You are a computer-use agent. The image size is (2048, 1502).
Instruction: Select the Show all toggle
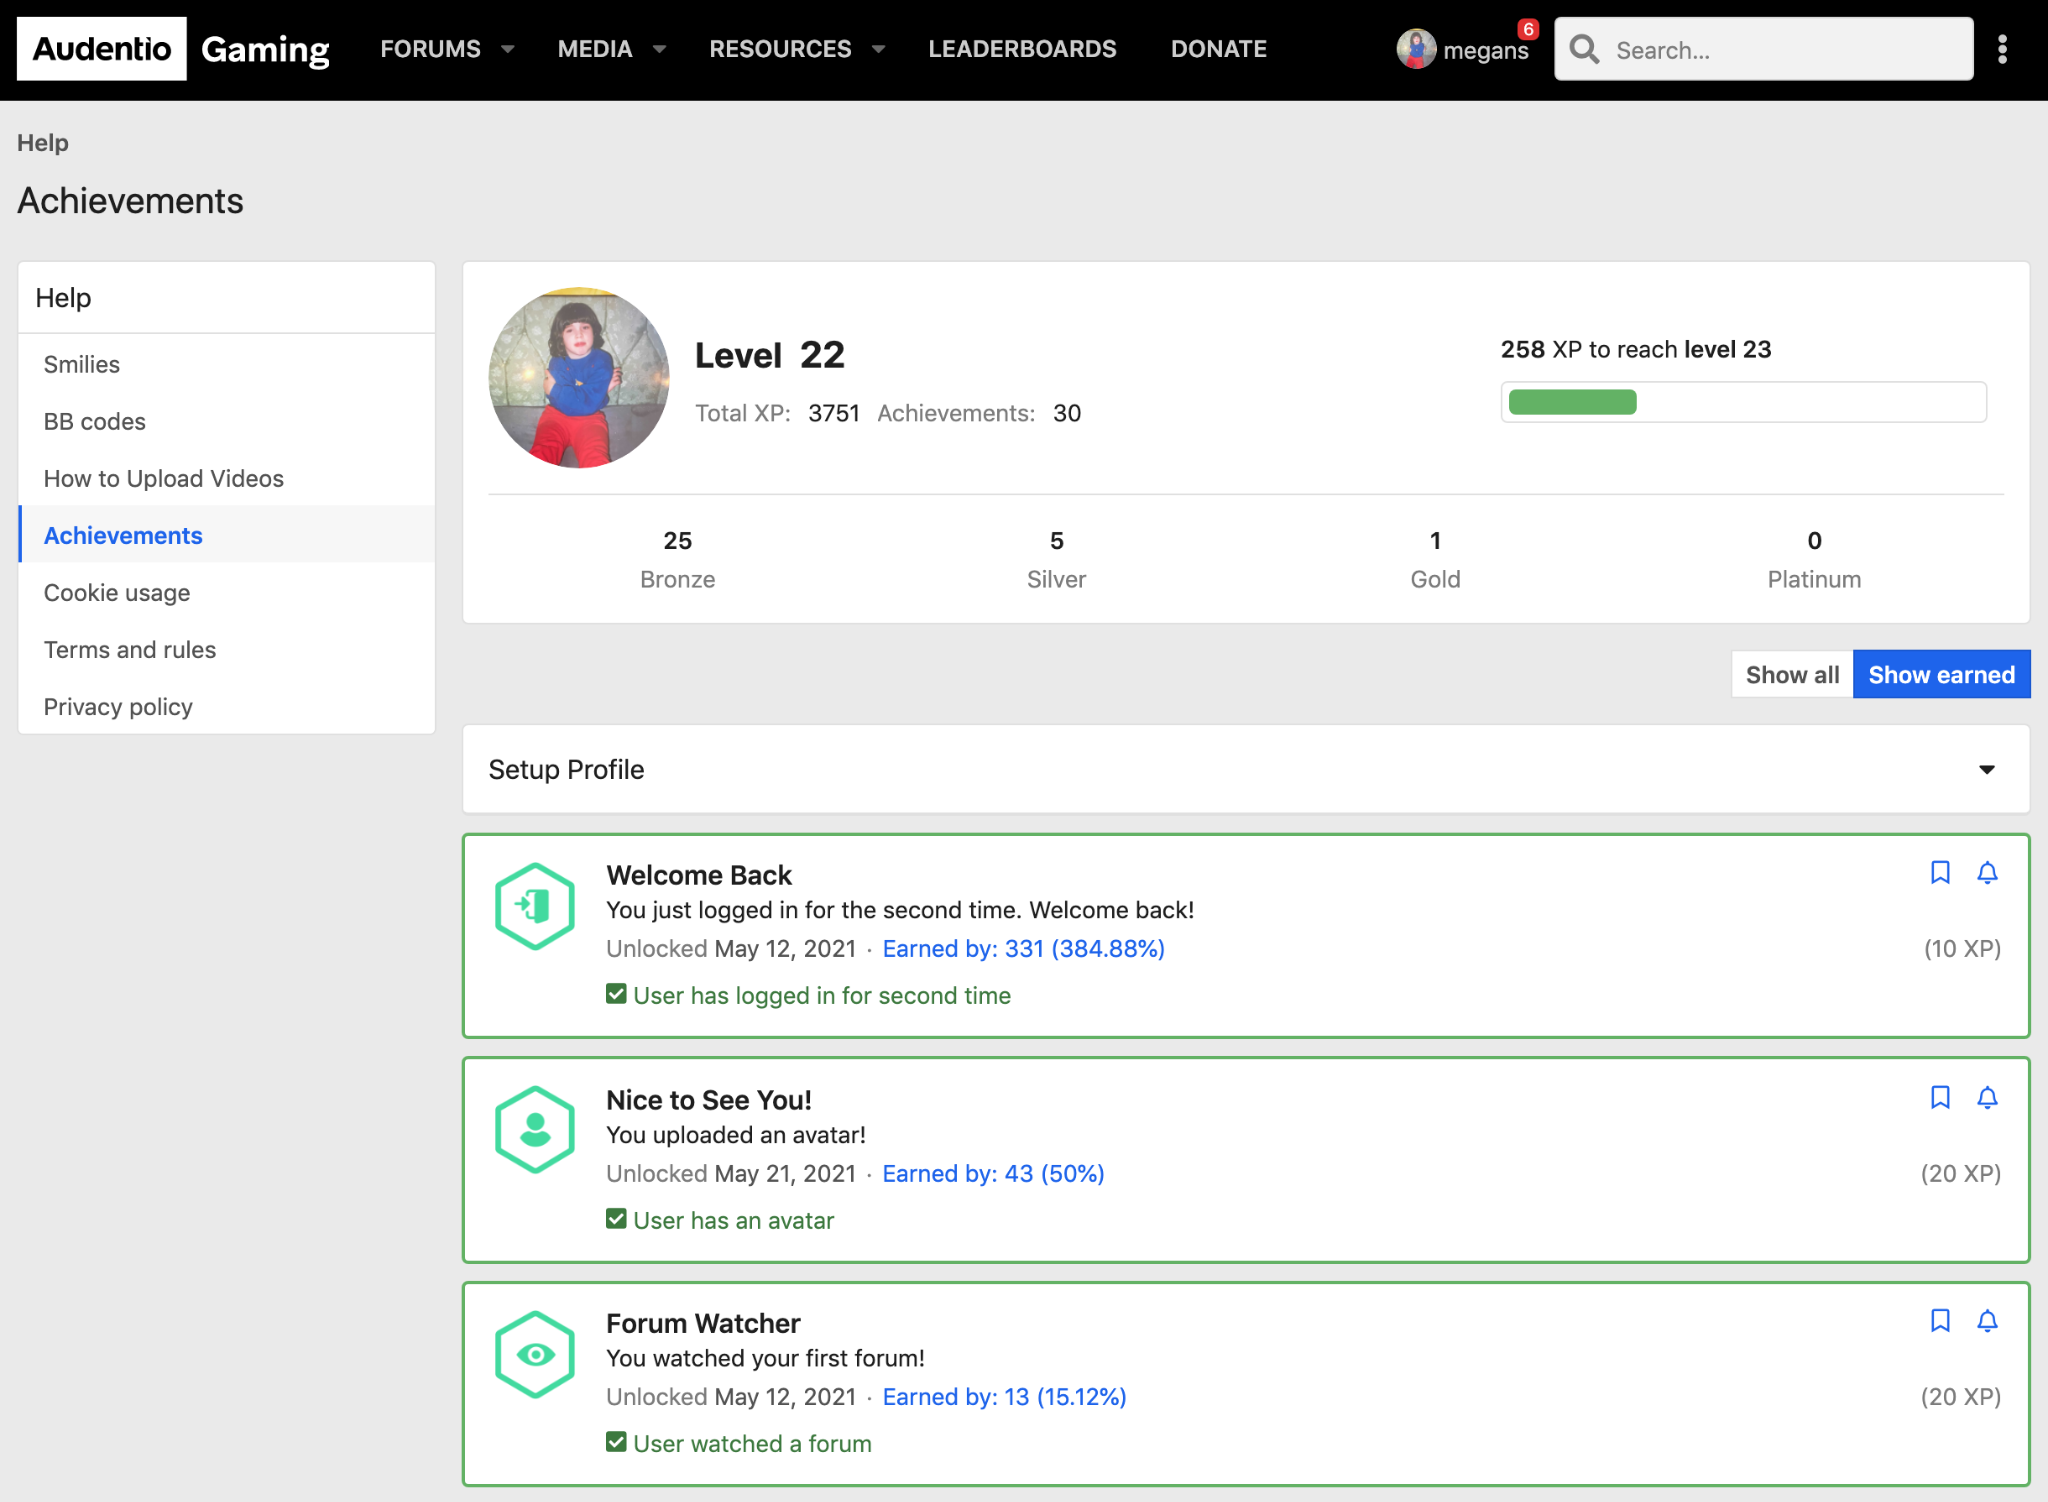tap(1792, 675)
